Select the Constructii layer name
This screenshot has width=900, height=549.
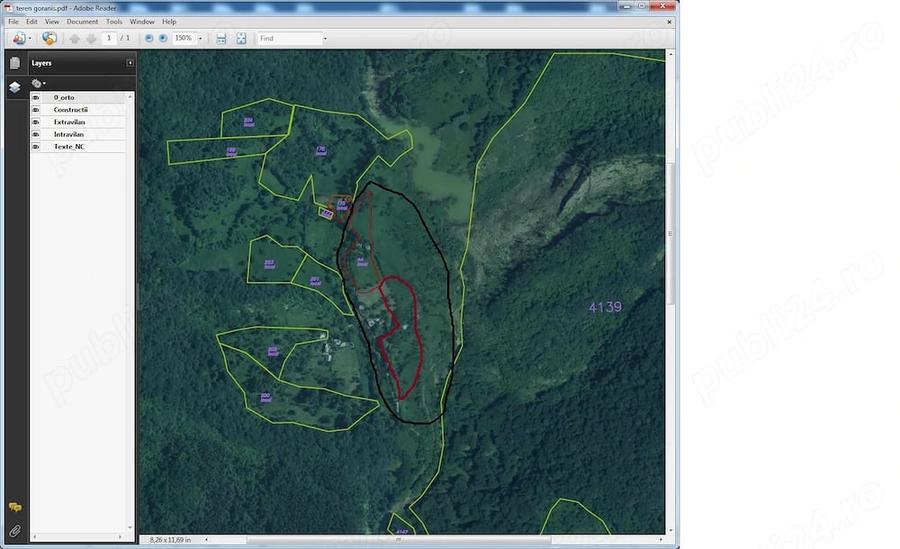(x=71, y=110)
